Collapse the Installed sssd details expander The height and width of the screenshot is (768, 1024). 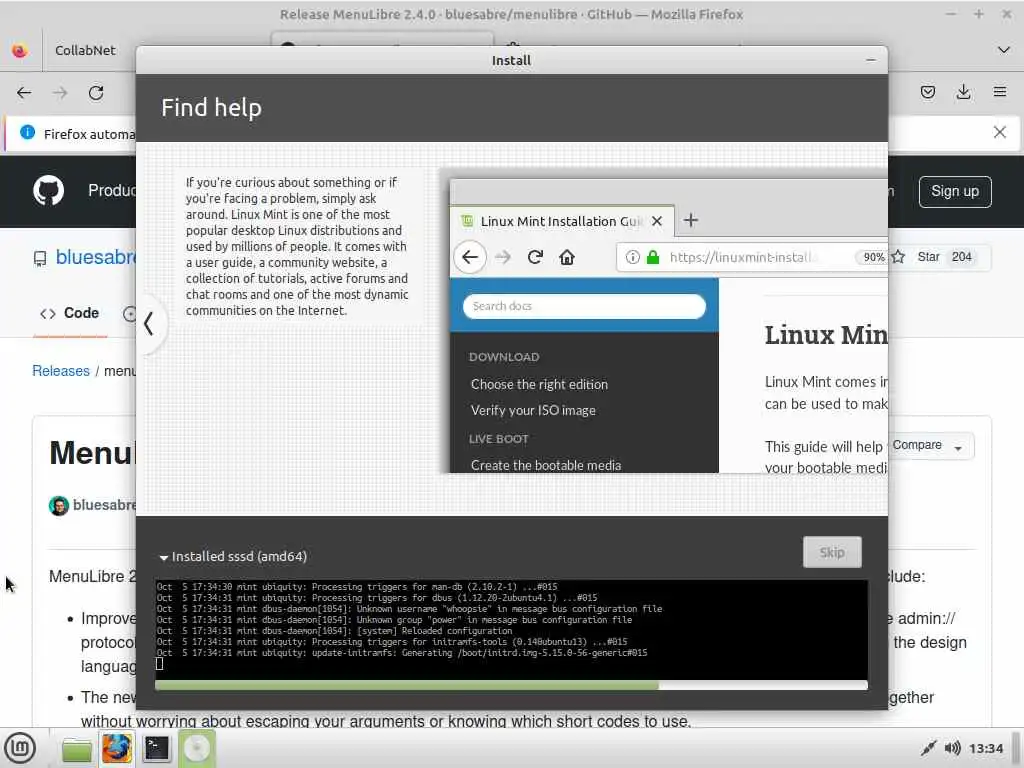tap(163, 558)
